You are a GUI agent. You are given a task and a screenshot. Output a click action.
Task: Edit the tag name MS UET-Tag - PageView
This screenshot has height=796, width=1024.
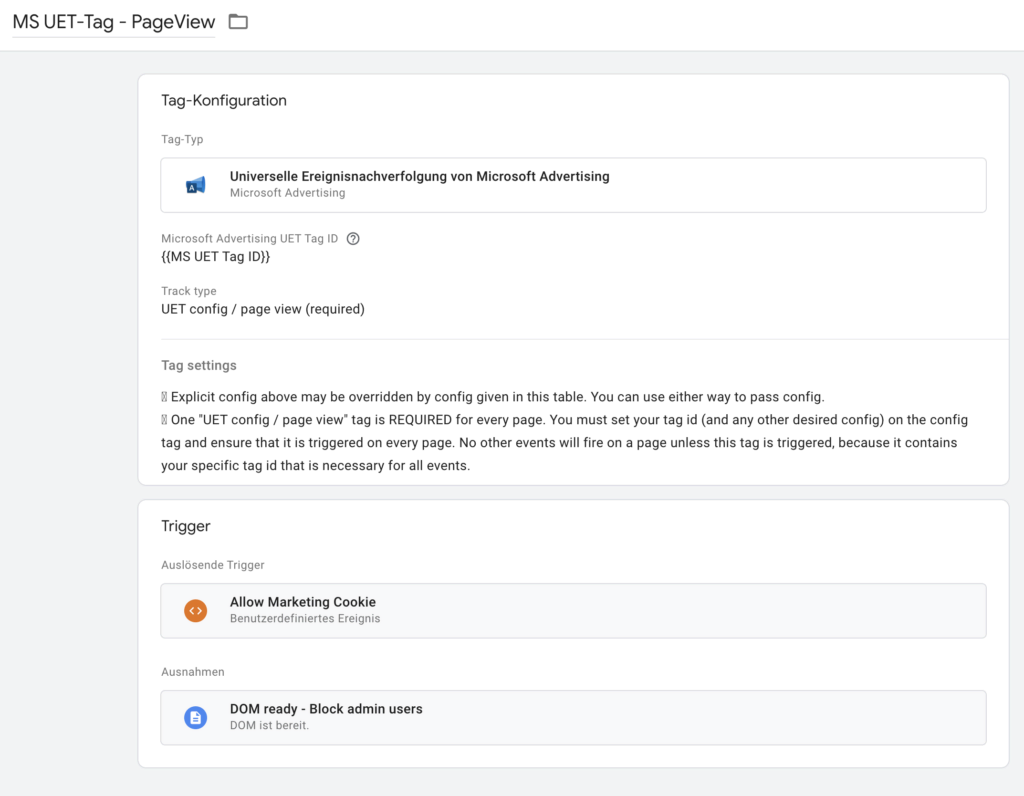(114, 22)
